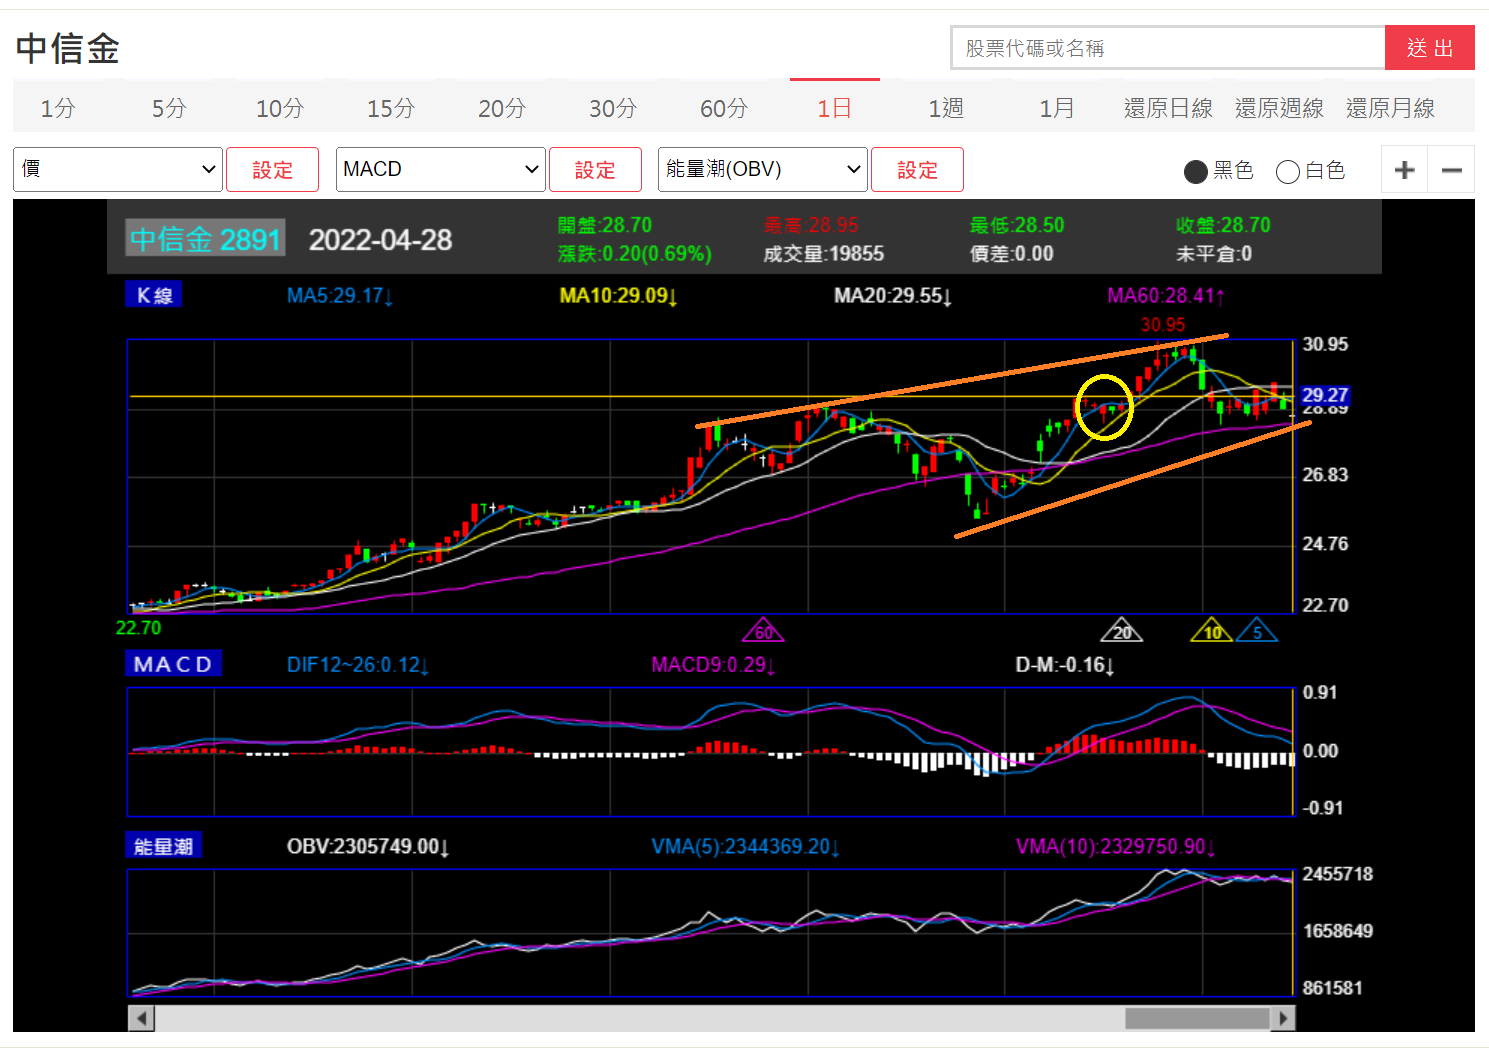Click the K線 panel label
Screen dimensions: 1489x1051
tap(154, 295)
